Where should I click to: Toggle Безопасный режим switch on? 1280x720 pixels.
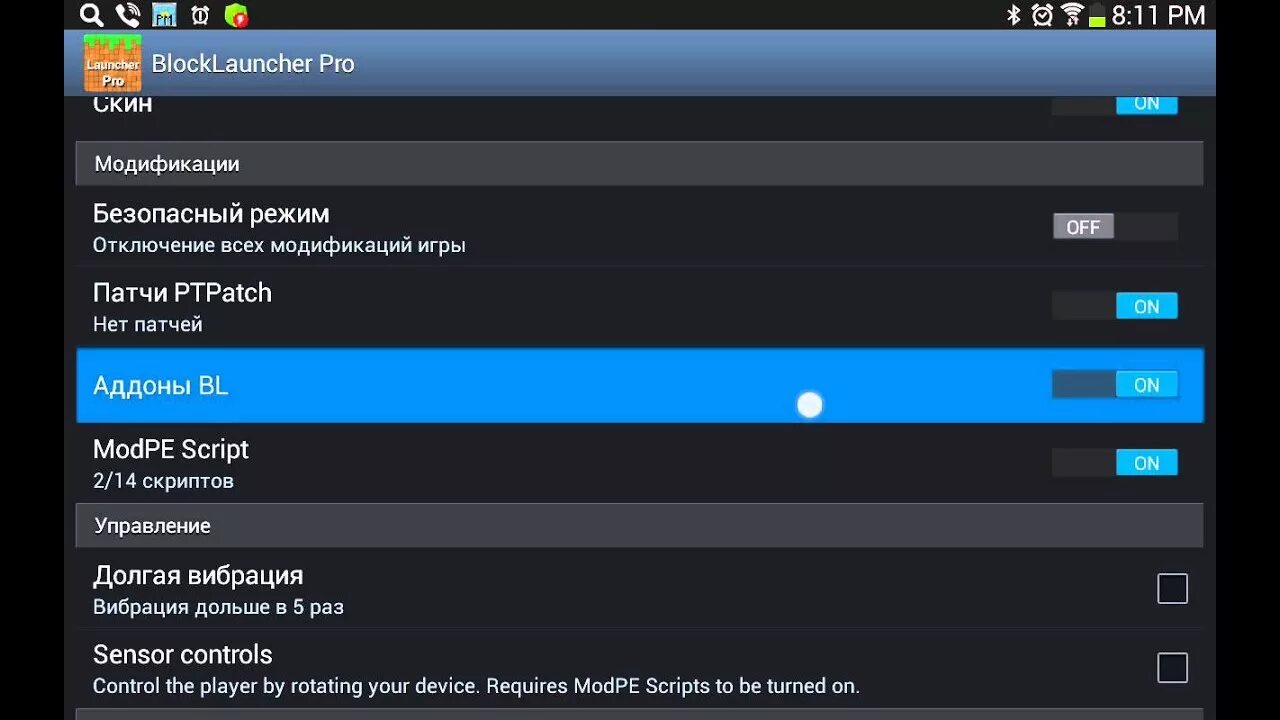(1115, 227)
